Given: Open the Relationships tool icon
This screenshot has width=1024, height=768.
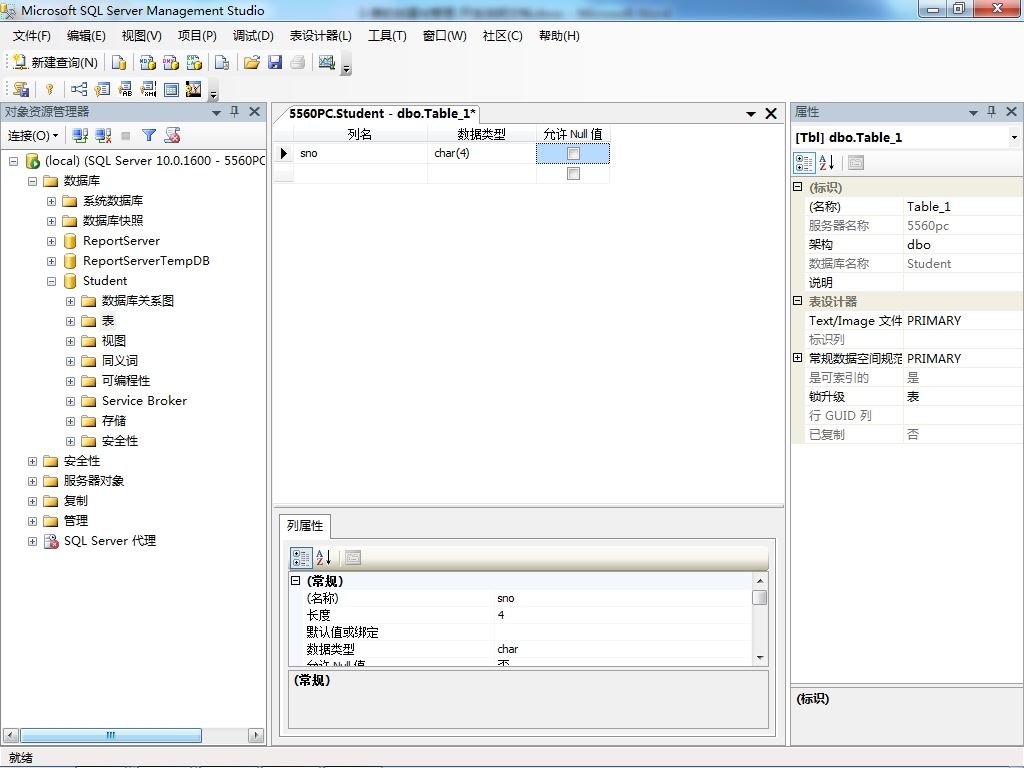Looking at the screenshot, I should click(79, 89).
